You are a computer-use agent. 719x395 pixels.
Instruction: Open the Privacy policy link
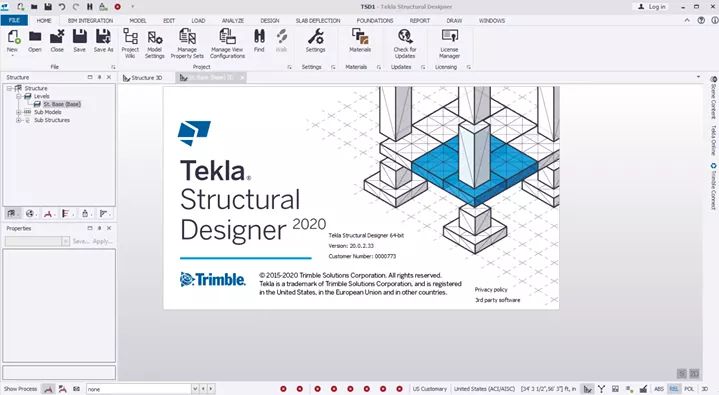click(491, 289)
